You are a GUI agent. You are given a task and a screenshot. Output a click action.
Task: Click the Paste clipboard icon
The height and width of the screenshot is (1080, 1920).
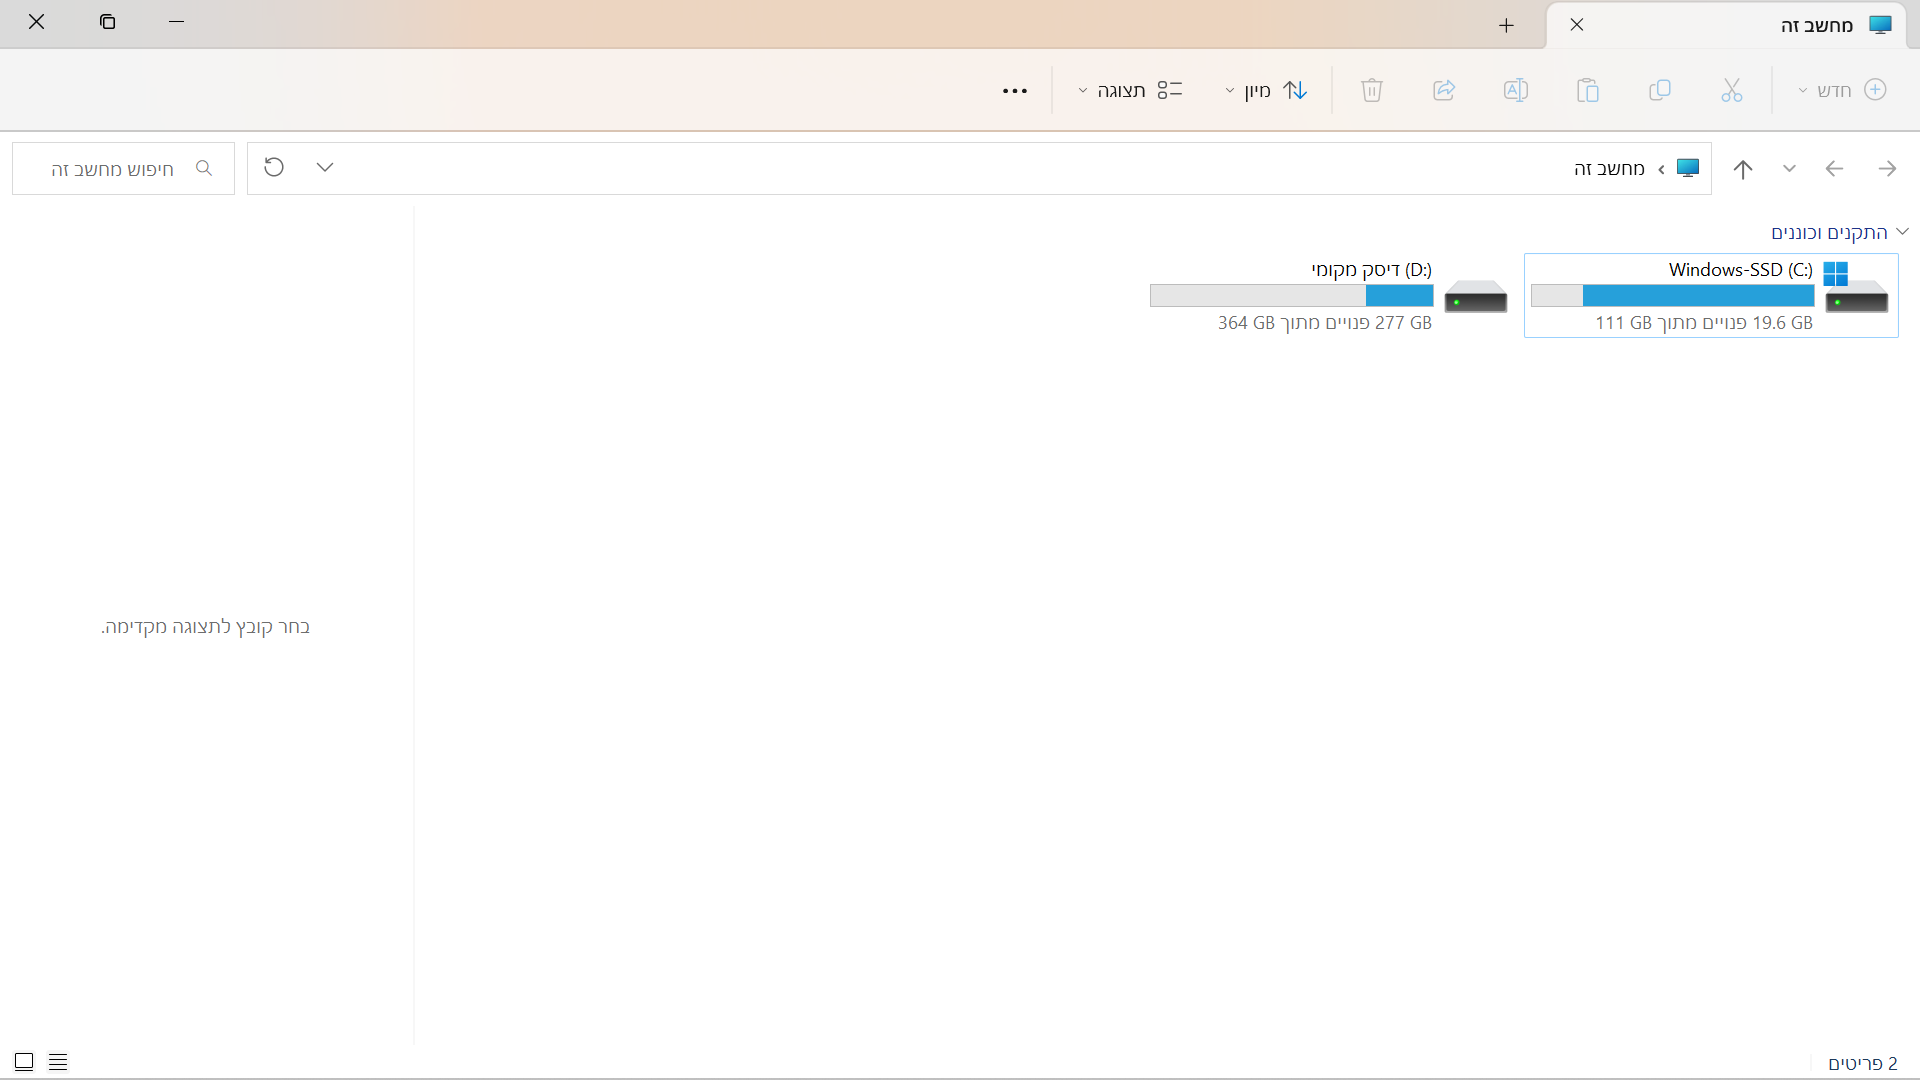click(x=1587, y=91)
